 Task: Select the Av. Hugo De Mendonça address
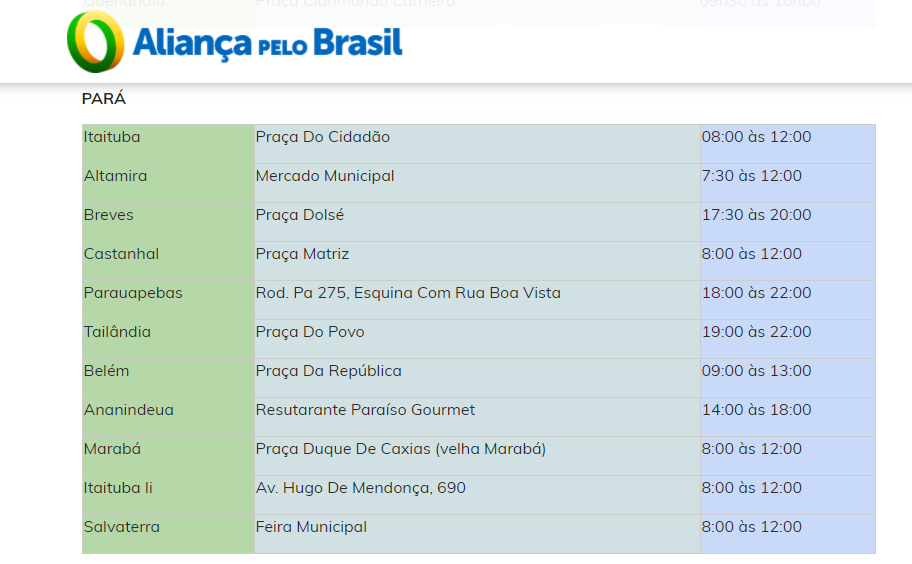[360, 488]
